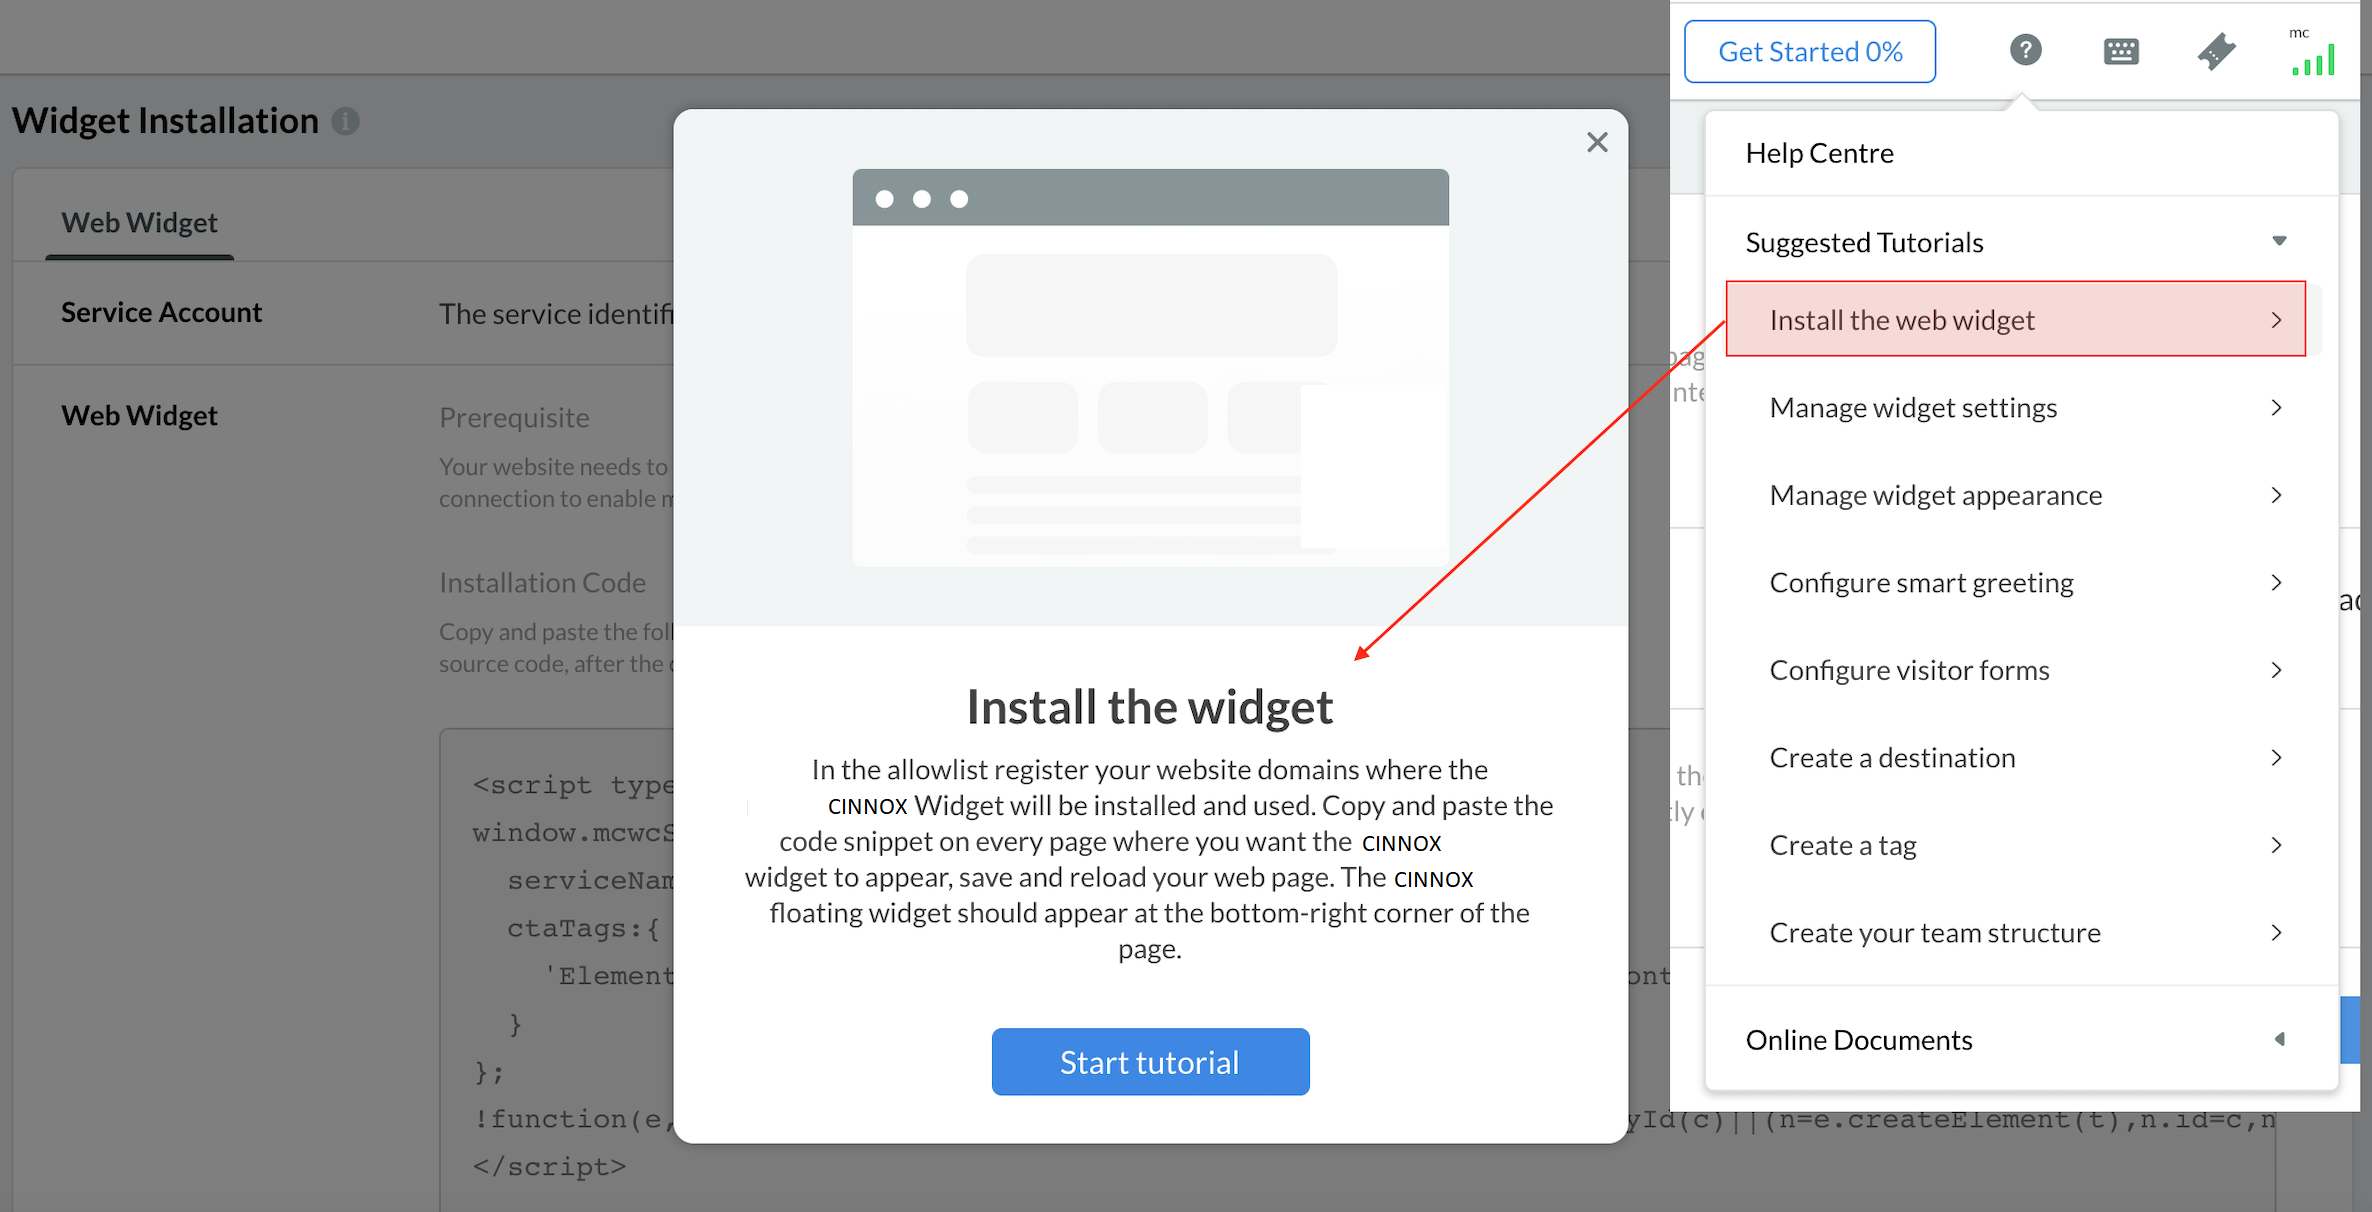2372x1212 pixels.
Task: Select Create a destination tutorial
Action: [x=1892, y=758]
